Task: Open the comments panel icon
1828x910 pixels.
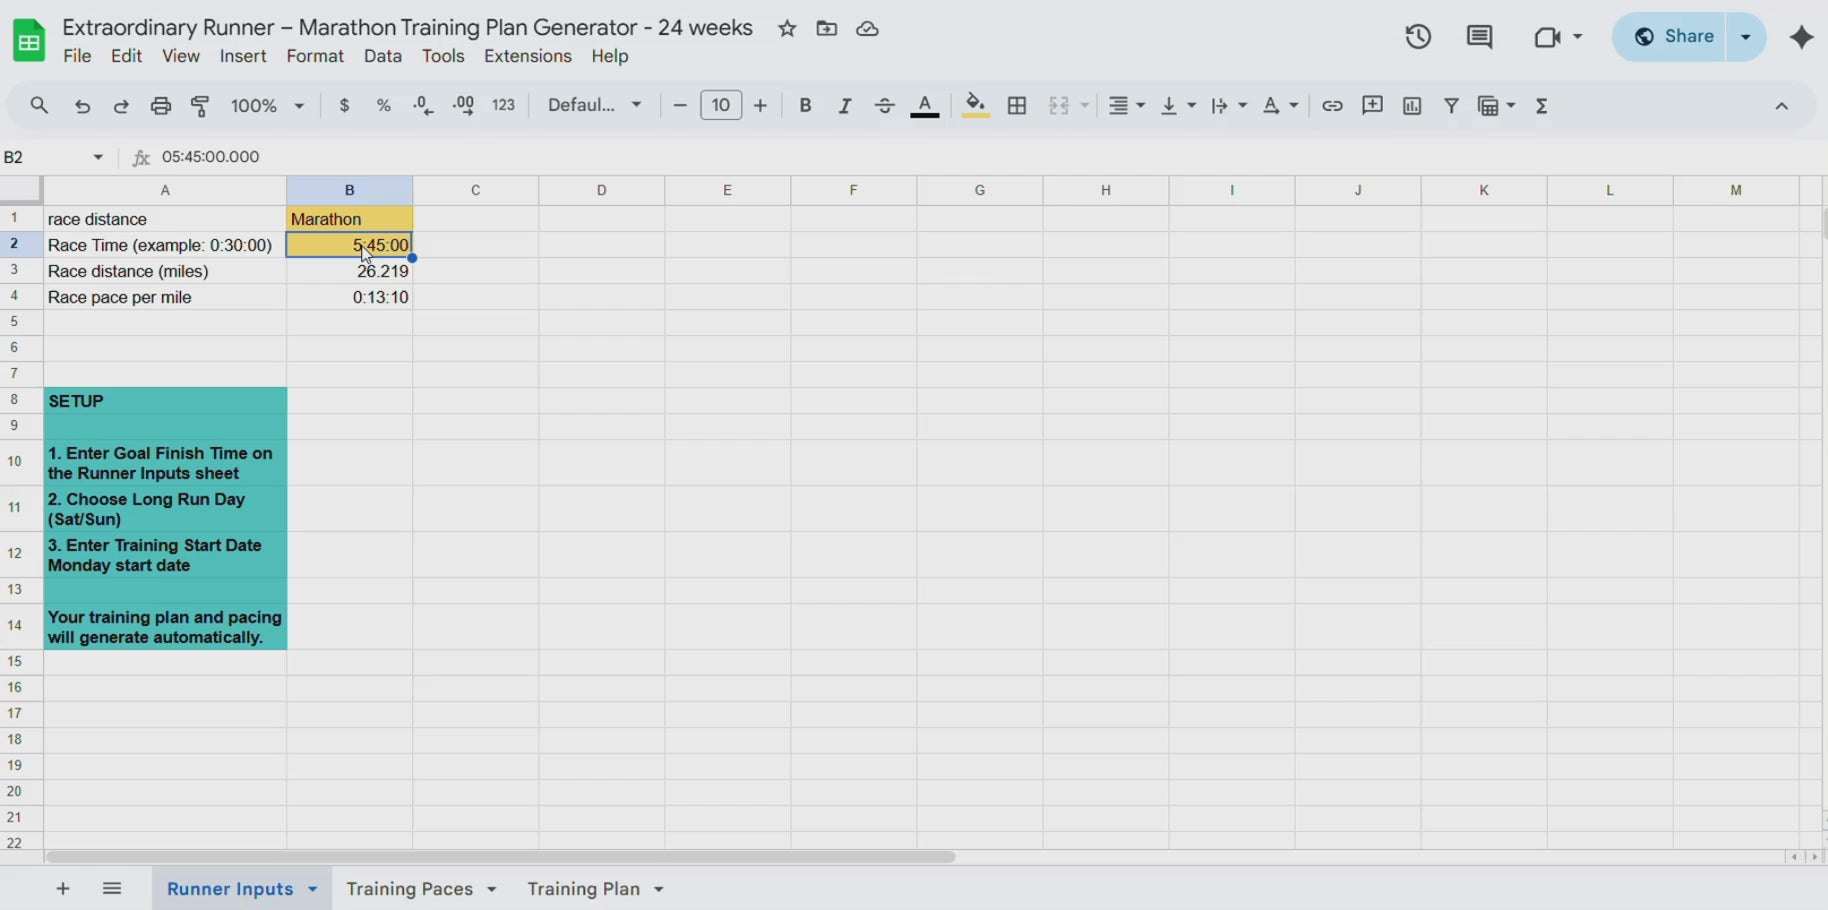Action: coord(1479,37)
